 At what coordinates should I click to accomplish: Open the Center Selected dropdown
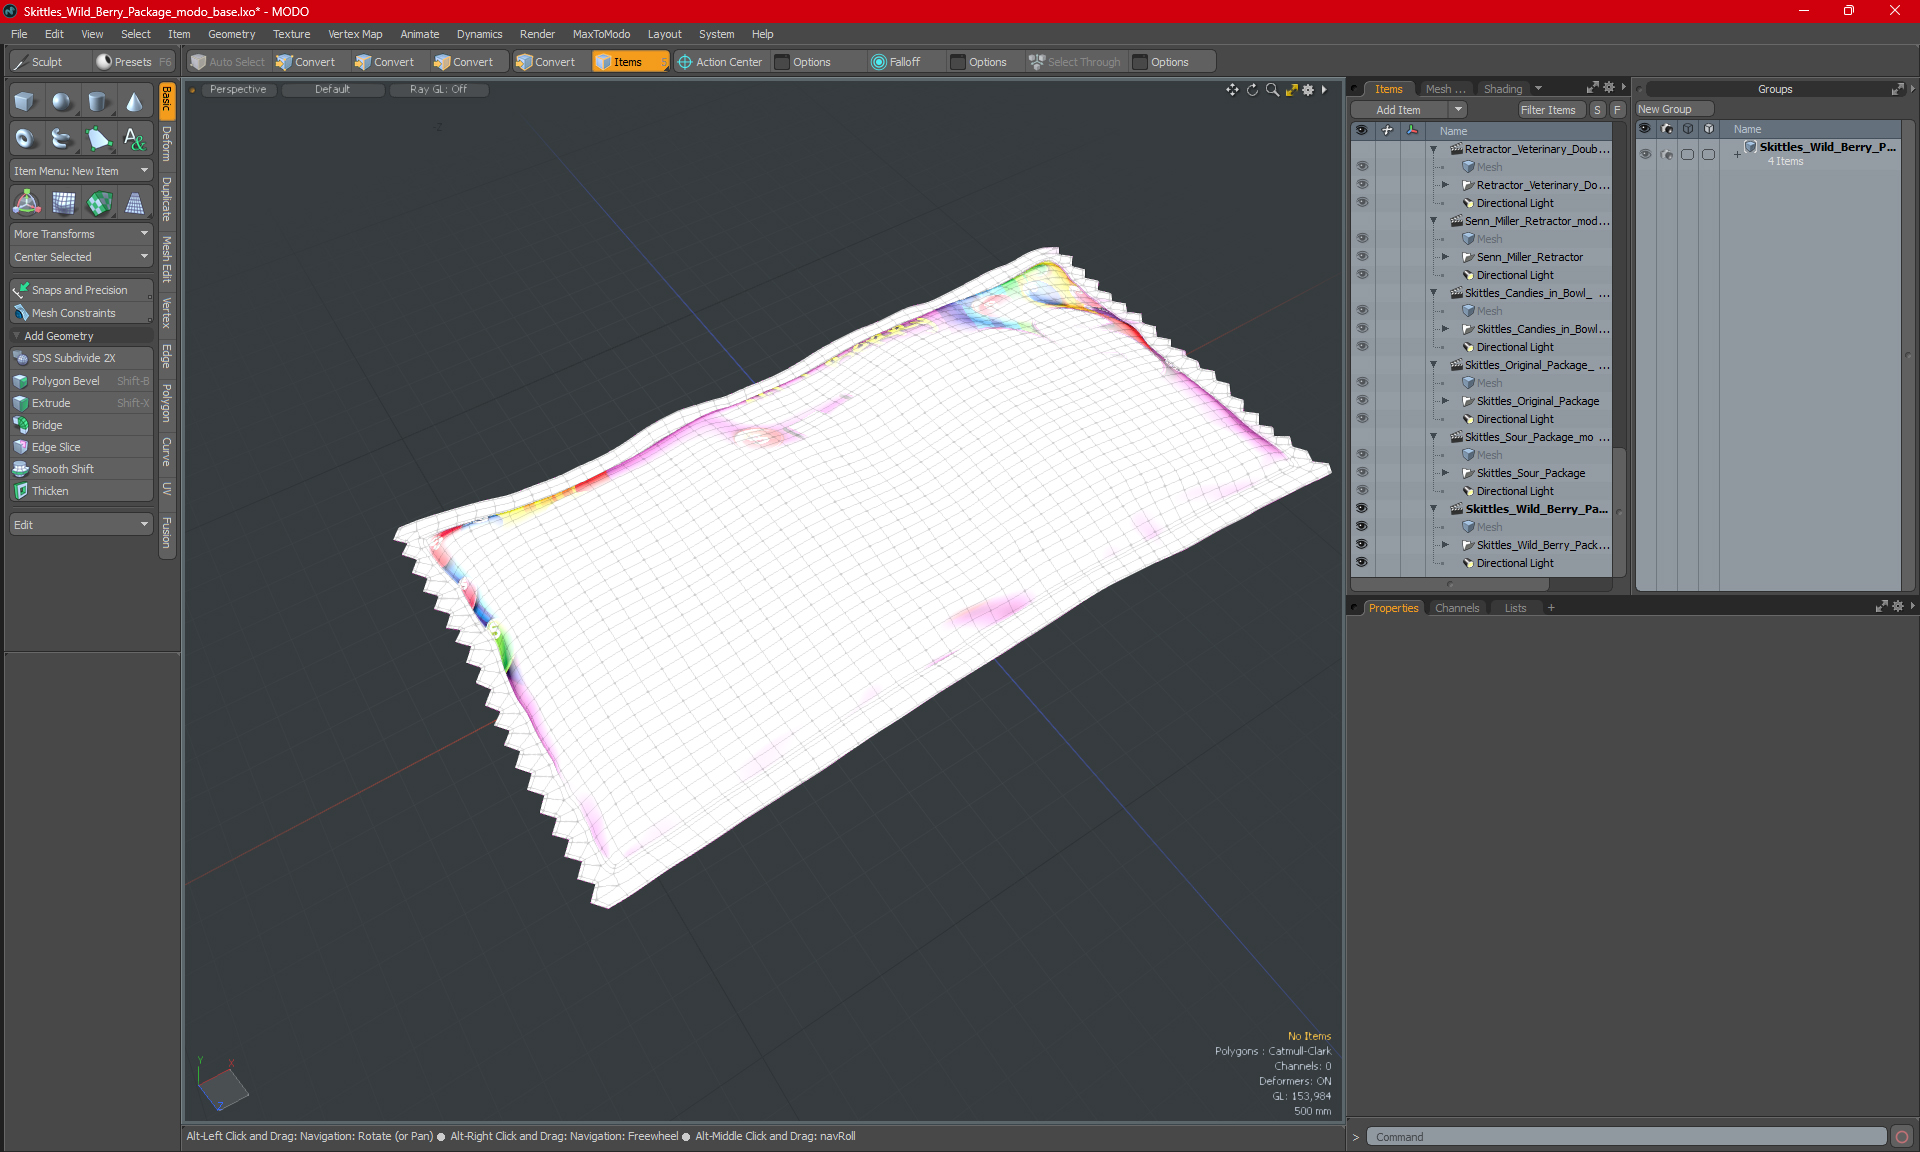coord(81,257)
